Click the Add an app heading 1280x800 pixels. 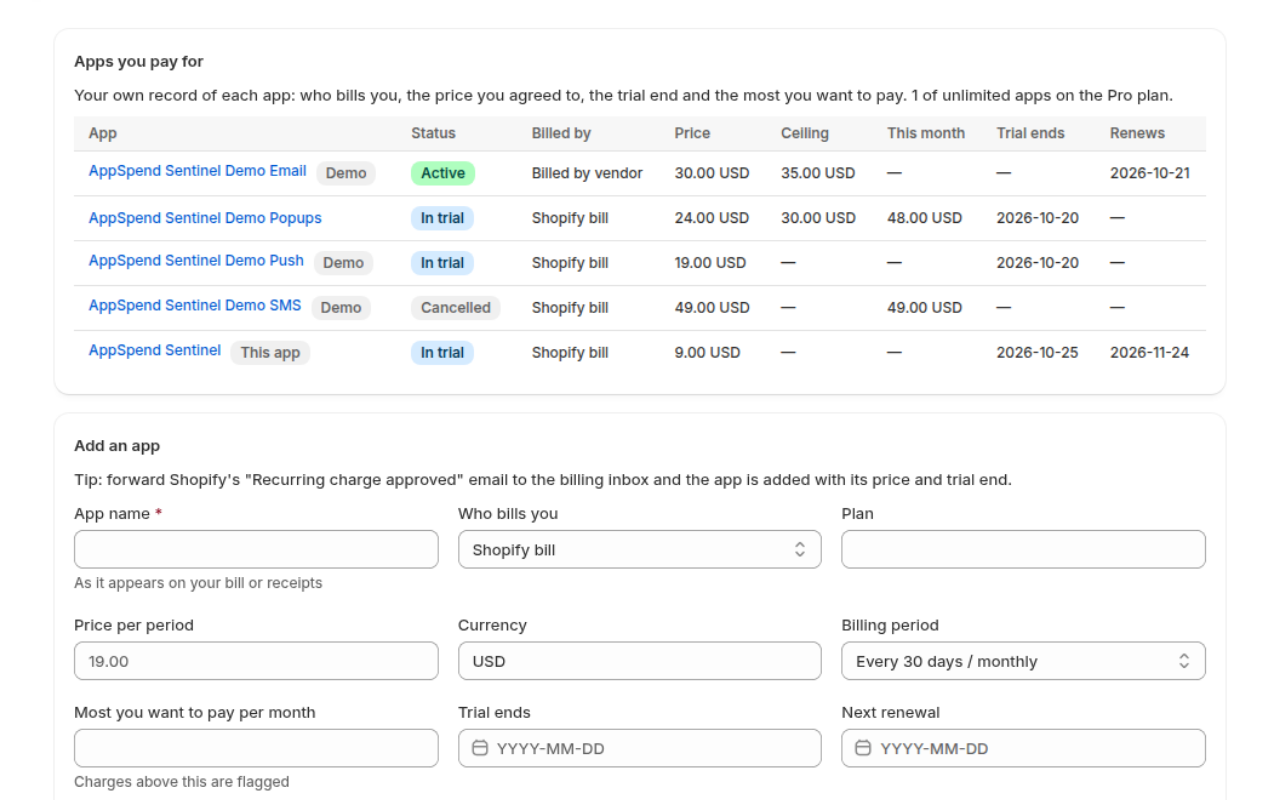117,446
